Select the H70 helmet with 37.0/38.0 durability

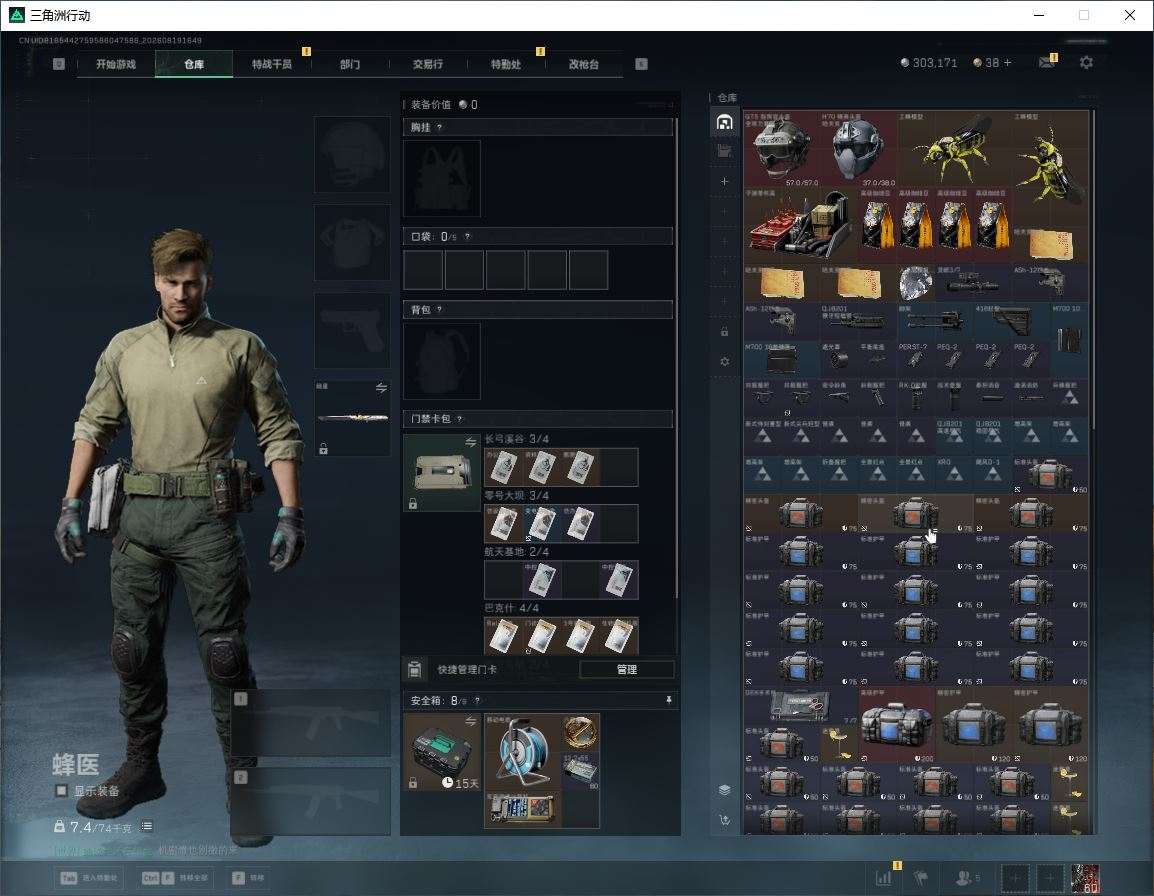858,148
